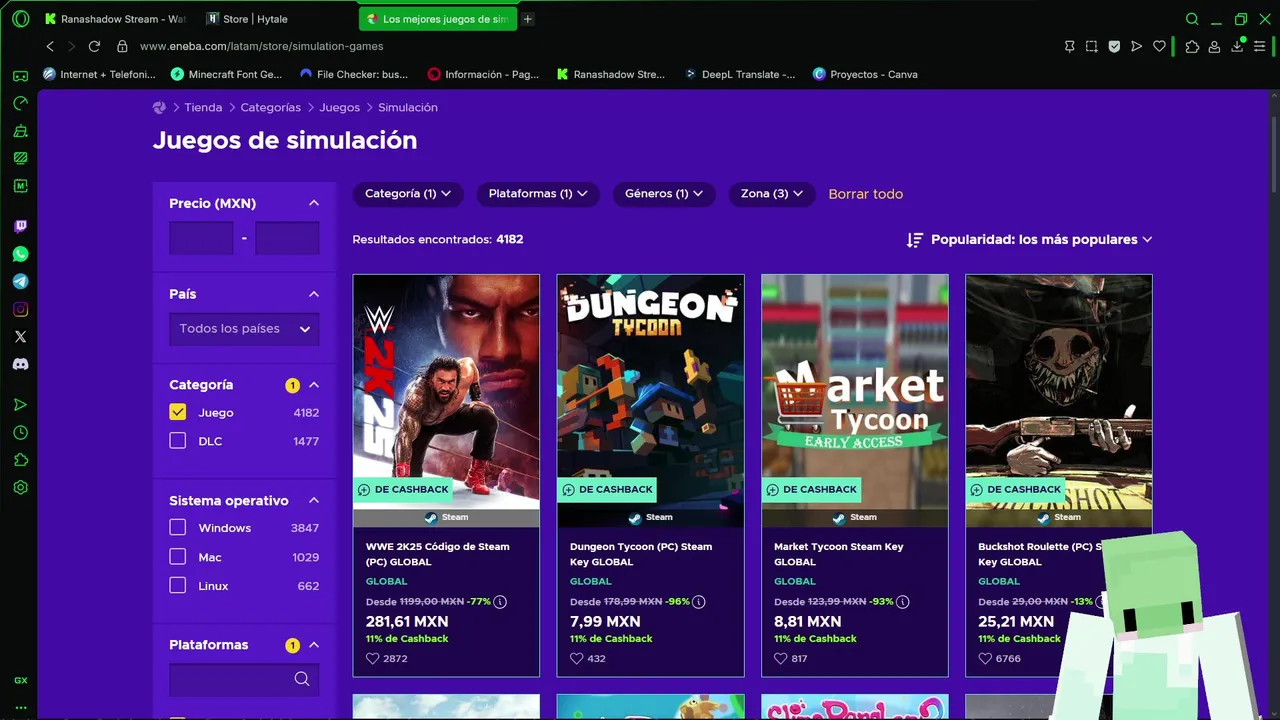The image size is (1280, 720).
Task: Collapse the Plataformas sidebar section
Action: (x=314, y=645)
